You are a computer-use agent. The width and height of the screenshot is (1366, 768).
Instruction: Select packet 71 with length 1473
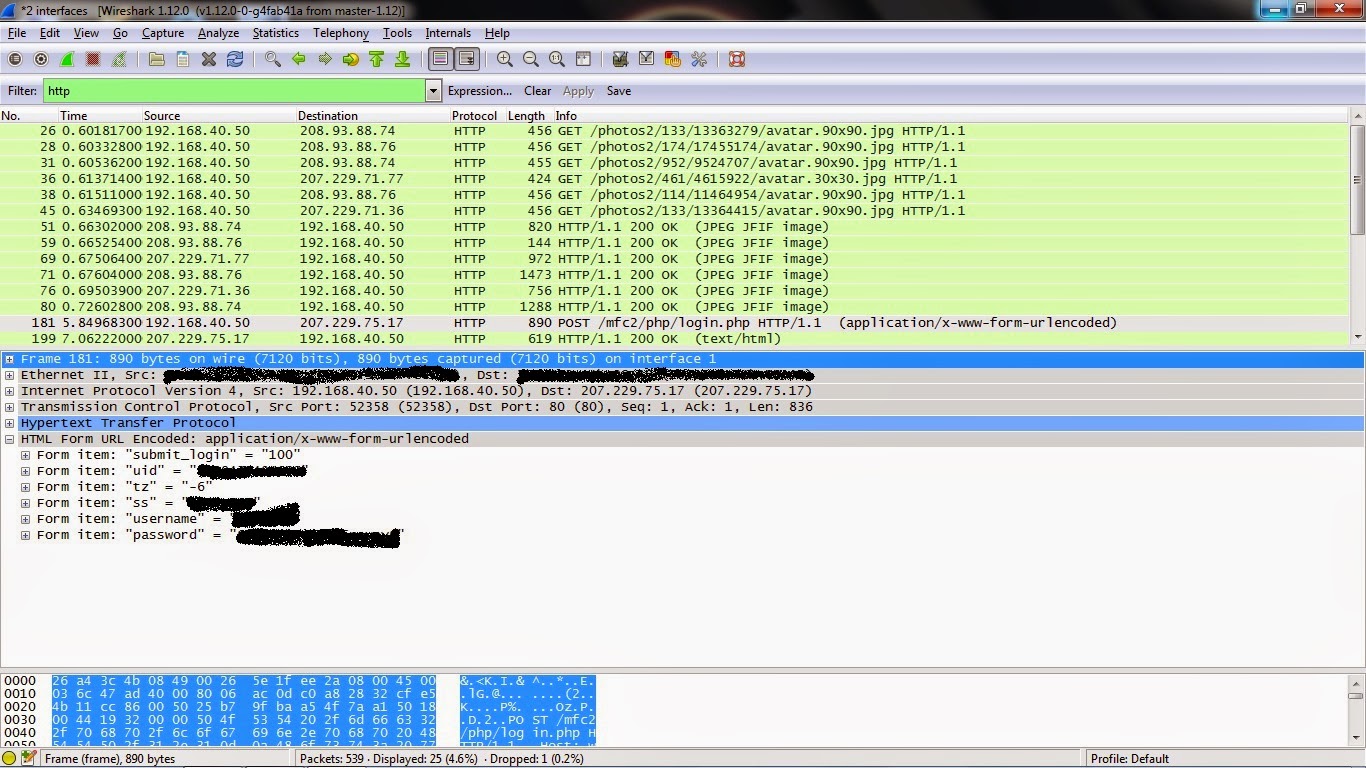pos(675,275)
